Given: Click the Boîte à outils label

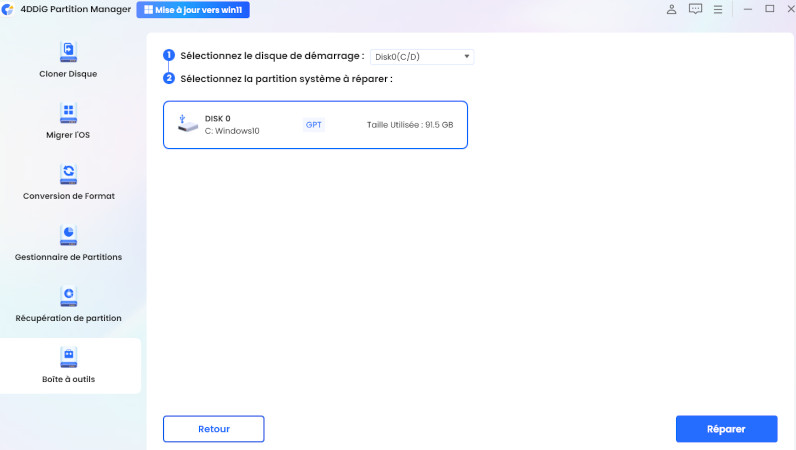Looking at the screenshot, I should 68,379.
